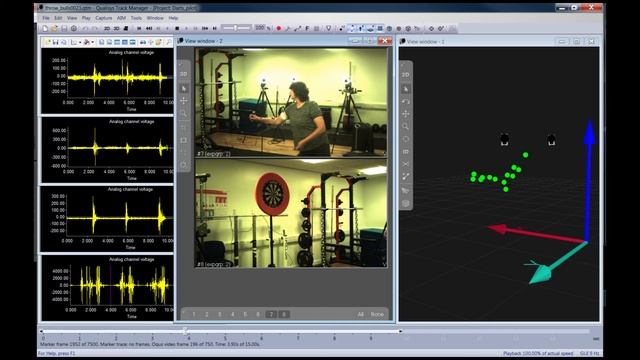This screenshot has height=360, width=640.
Task: Click magnifier icon in plot panel toolbar
Action: (168, 42)
